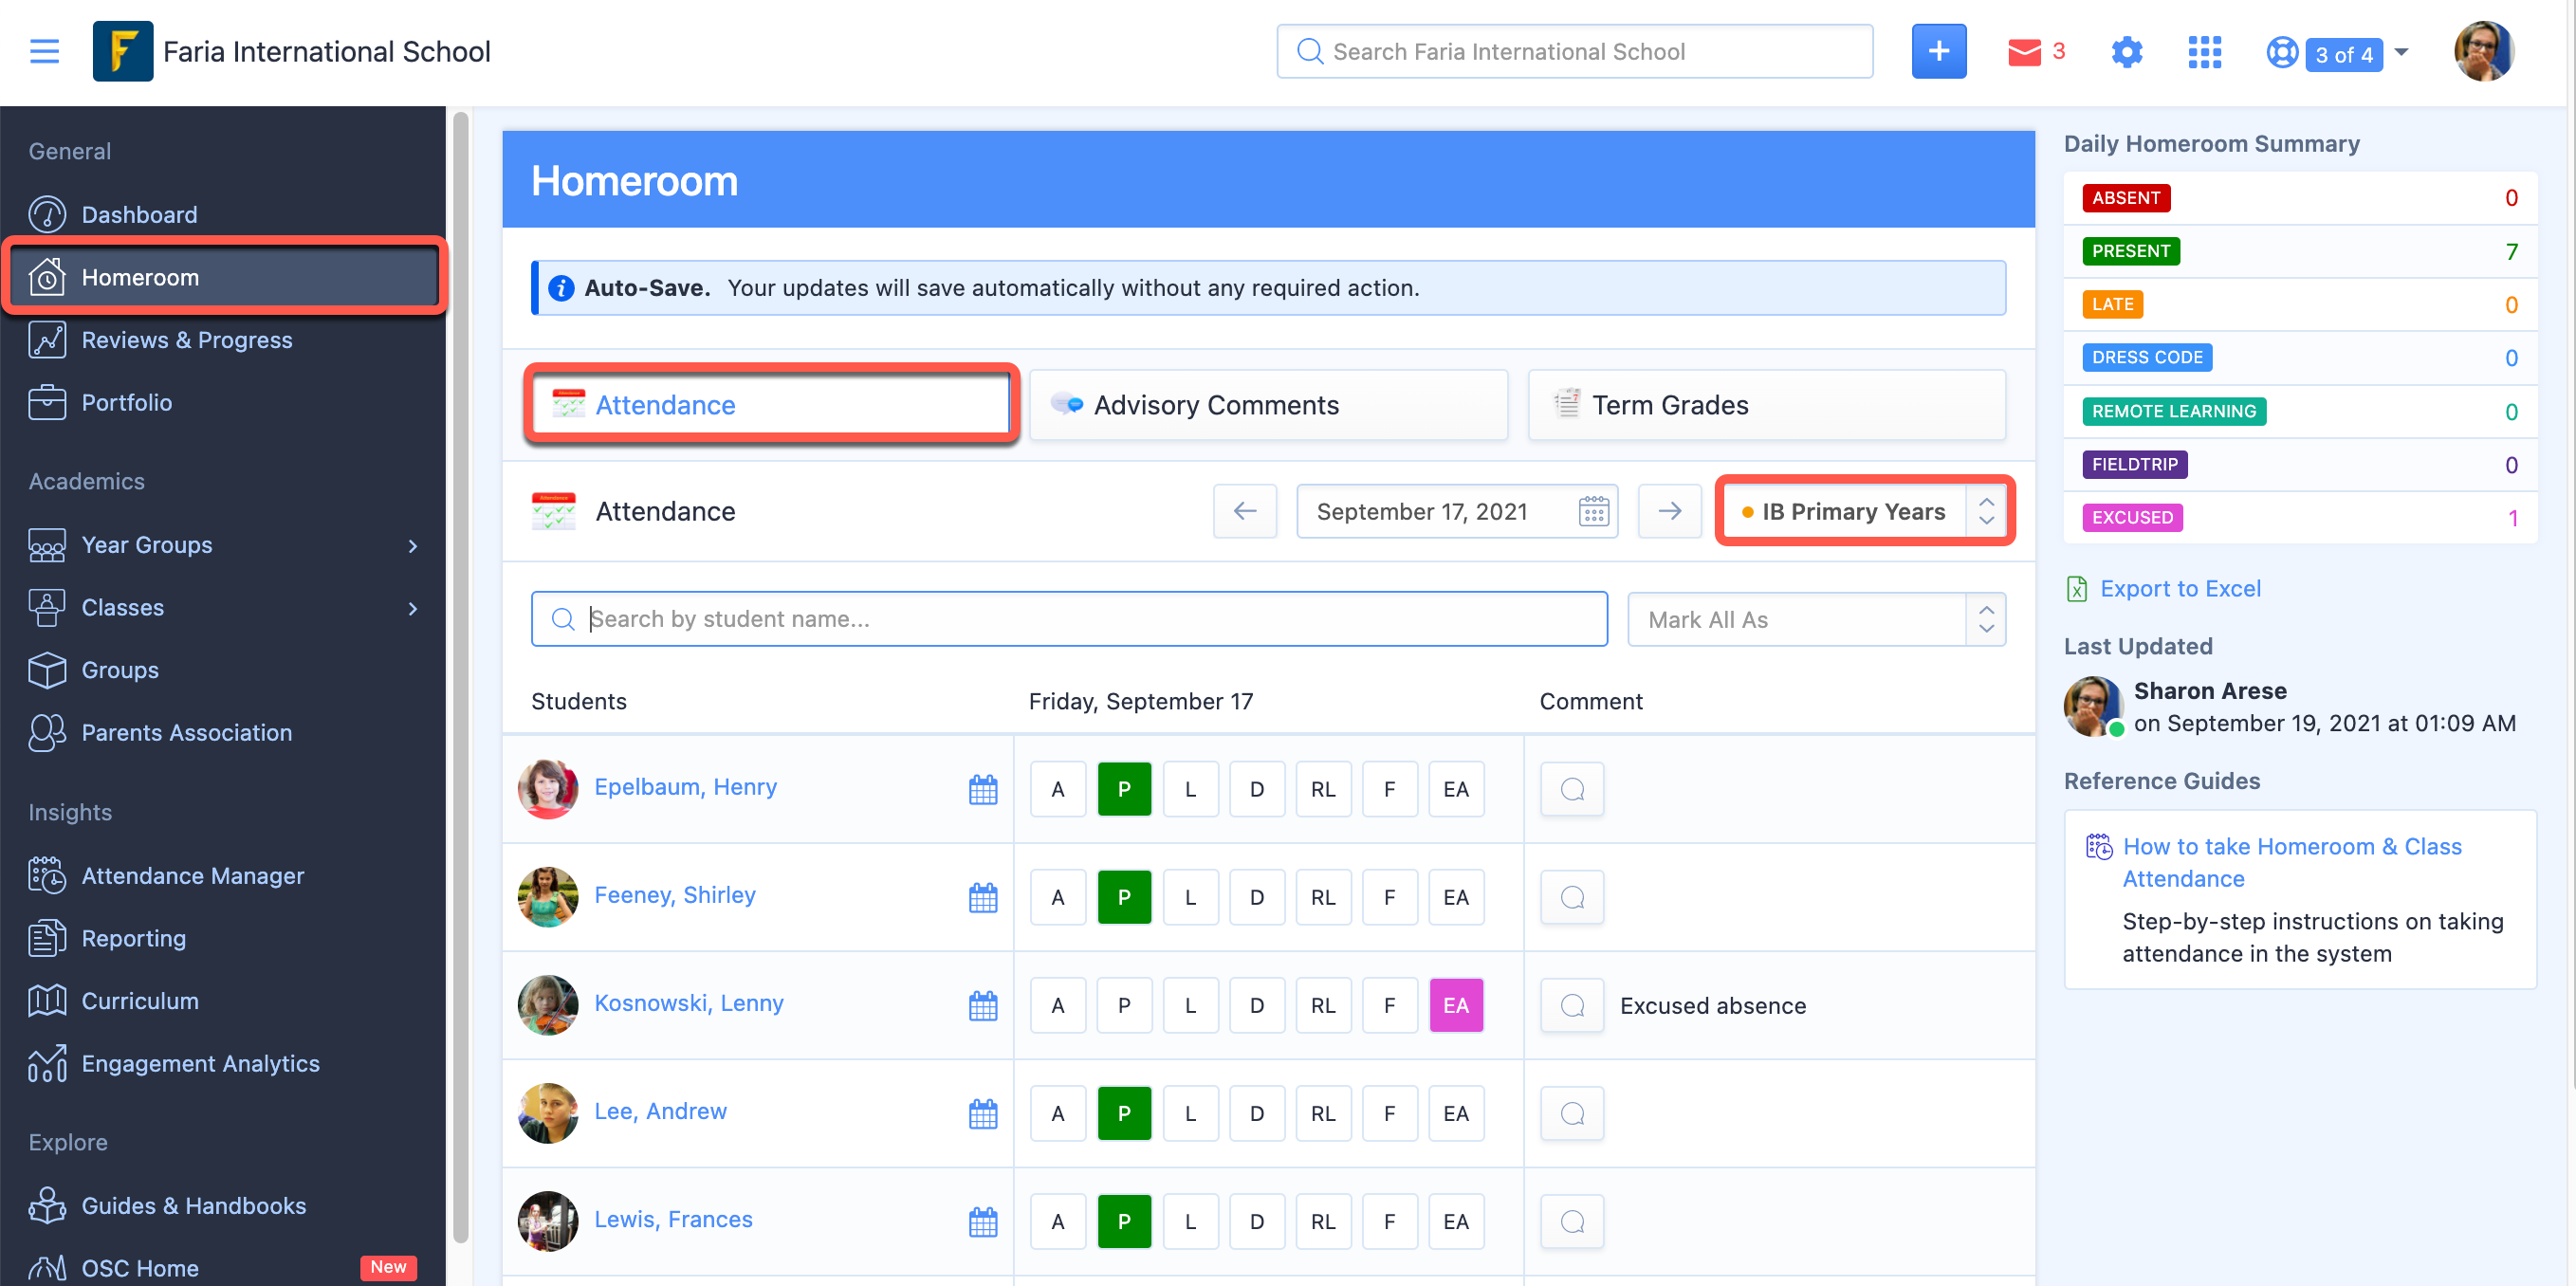The image size is (2576, 1286).
Task: Open the settings gear icon
Action: point(2126,52)
